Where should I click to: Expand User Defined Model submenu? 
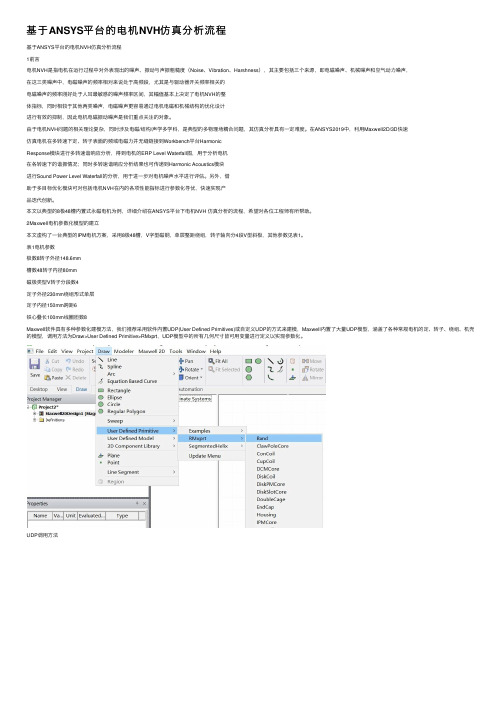pyautogui.click(x=136, y=438)
